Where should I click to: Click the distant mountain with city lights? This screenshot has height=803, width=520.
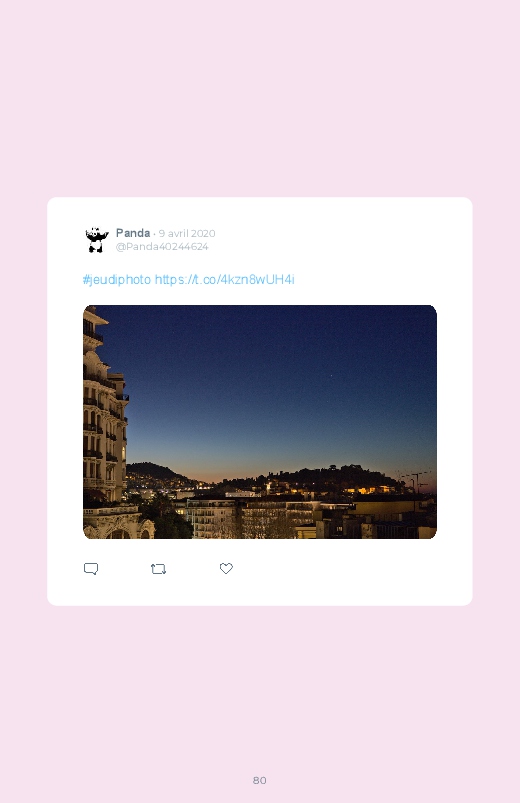click(x=154, y=474)
